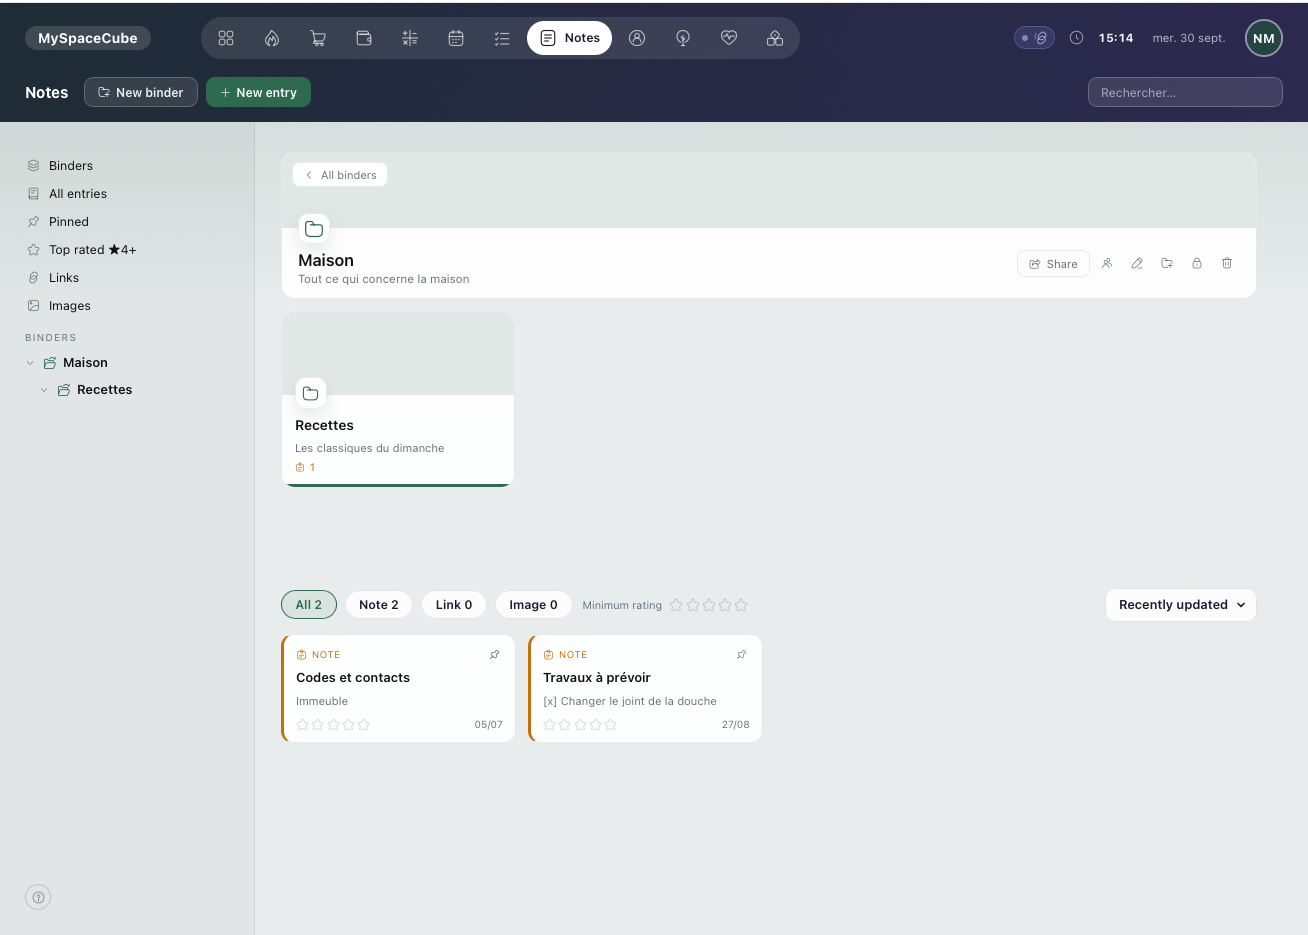Set minimum rating to five stars

(741, 605)
